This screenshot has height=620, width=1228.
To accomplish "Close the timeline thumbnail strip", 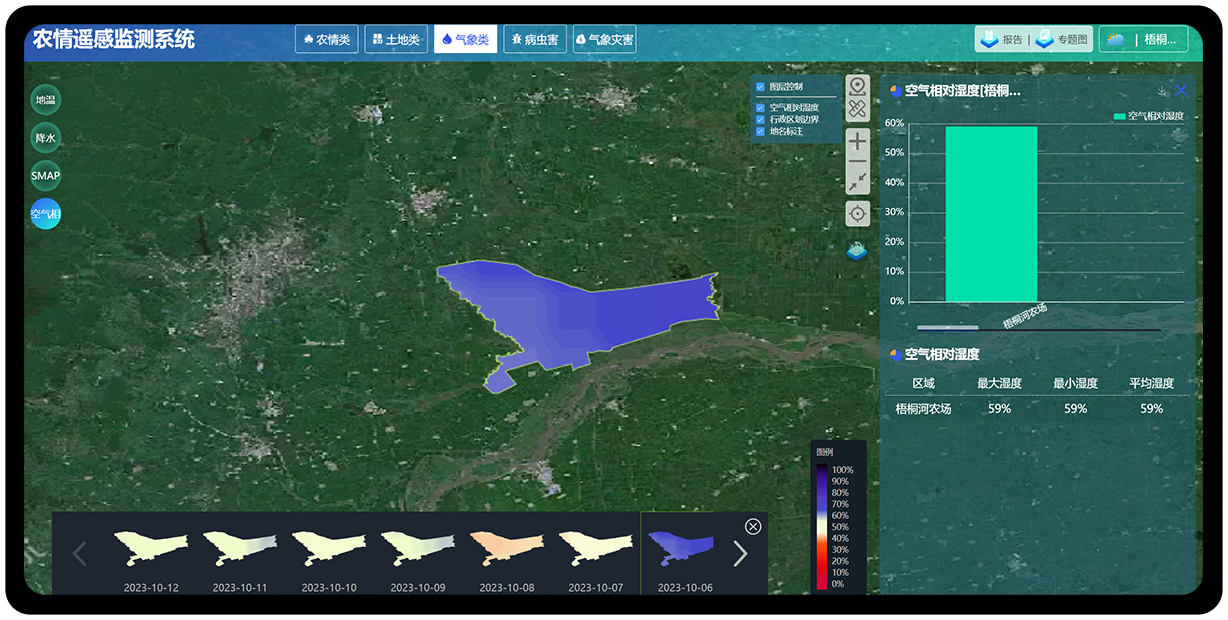I will pyautogui.click(x=753, y=527).
